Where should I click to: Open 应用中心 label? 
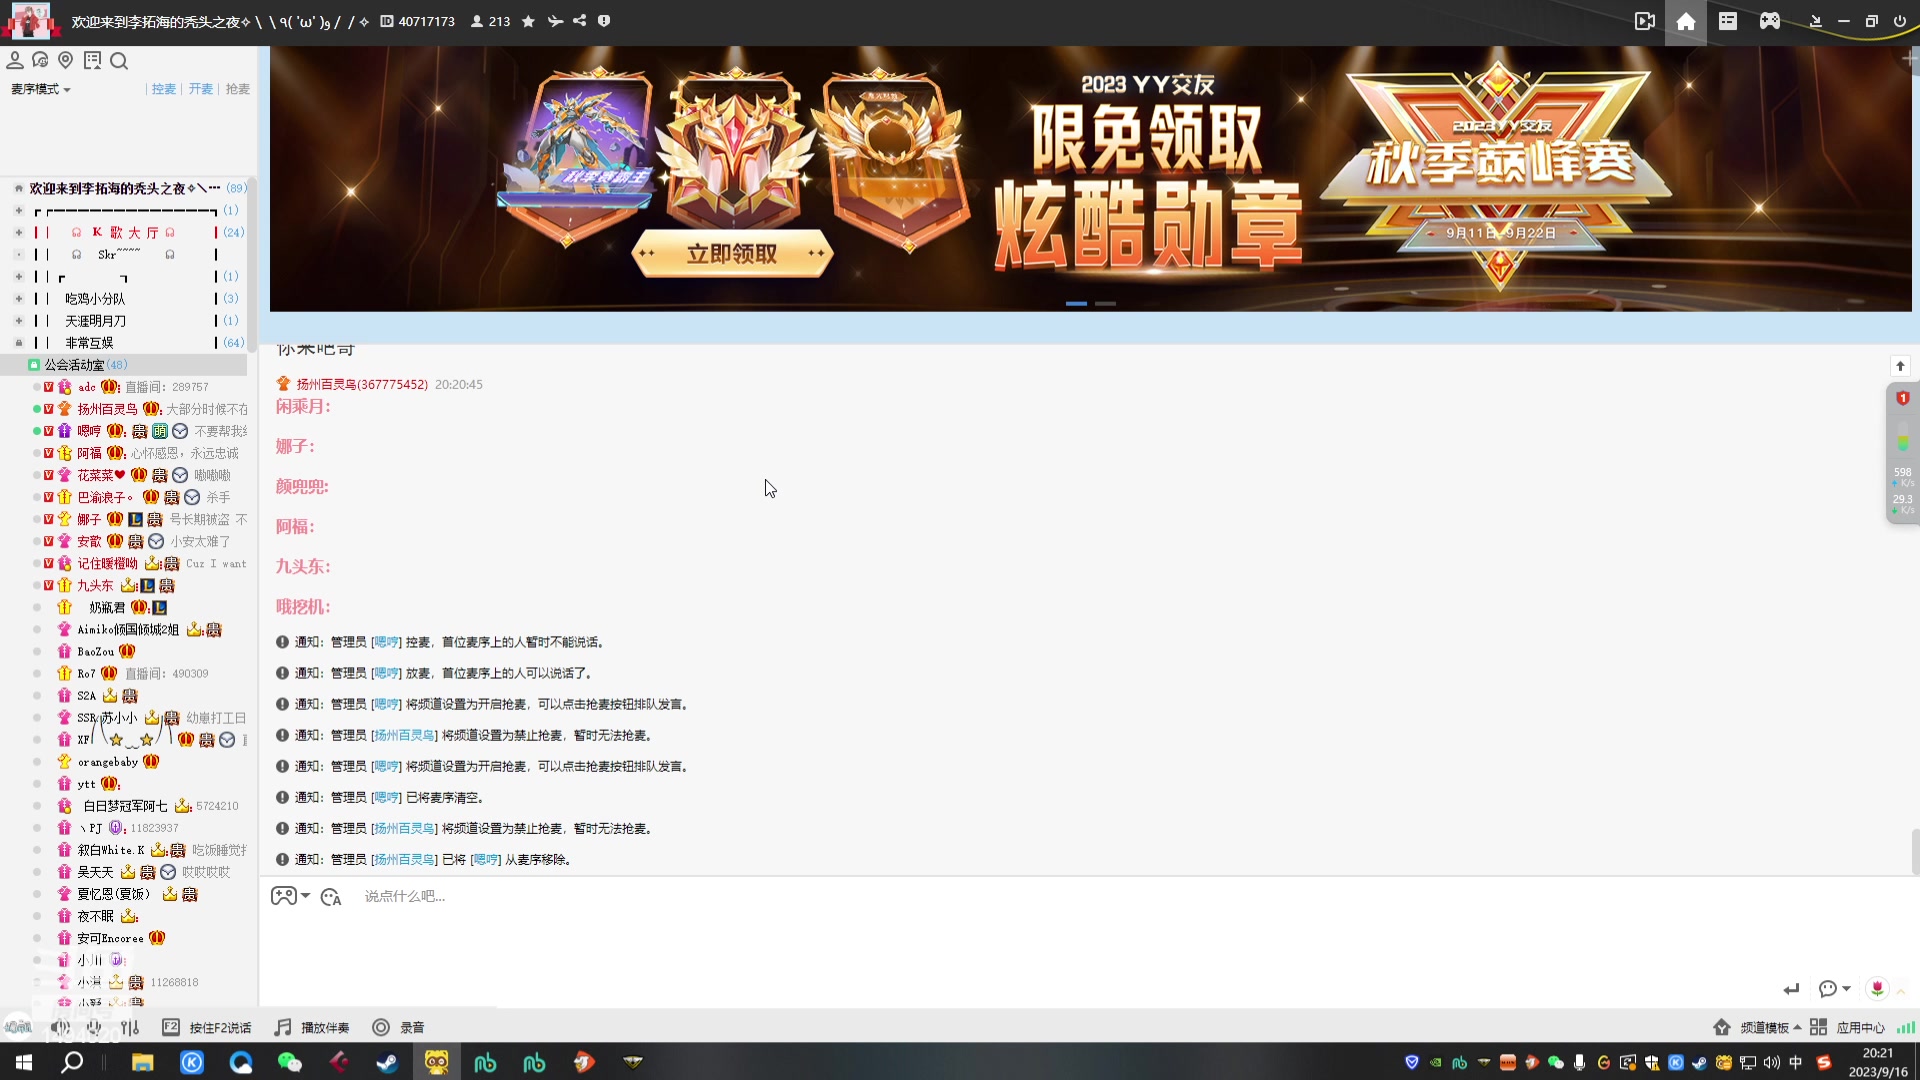(1860, 1027)
